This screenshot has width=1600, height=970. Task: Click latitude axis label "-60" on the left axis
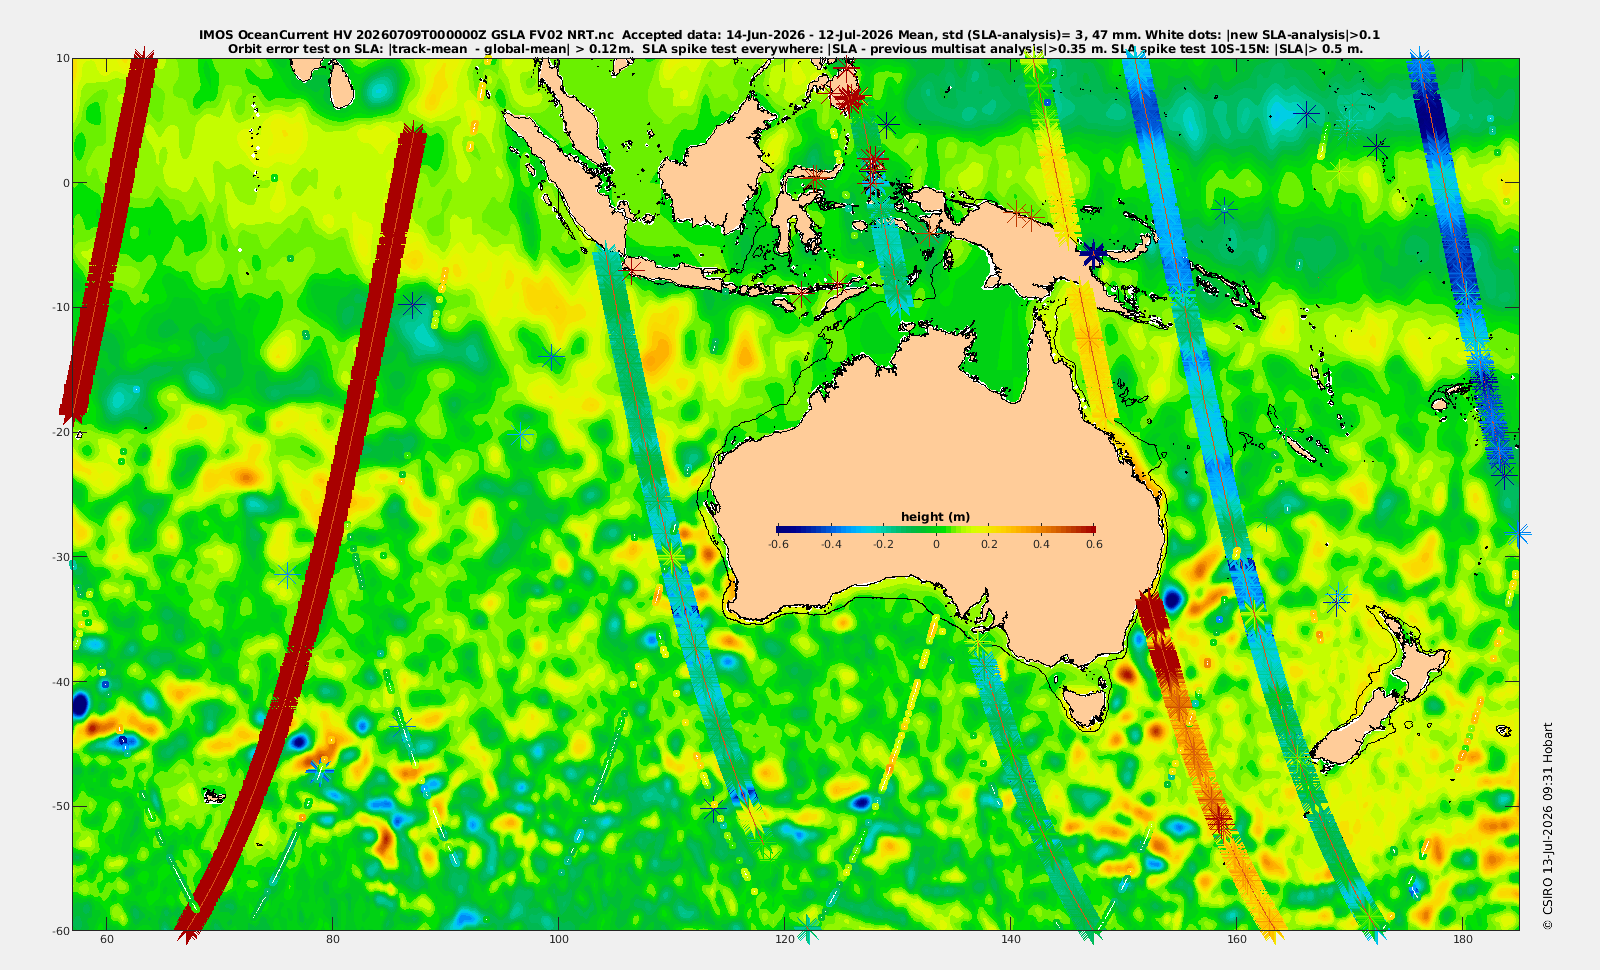point(60,931)
